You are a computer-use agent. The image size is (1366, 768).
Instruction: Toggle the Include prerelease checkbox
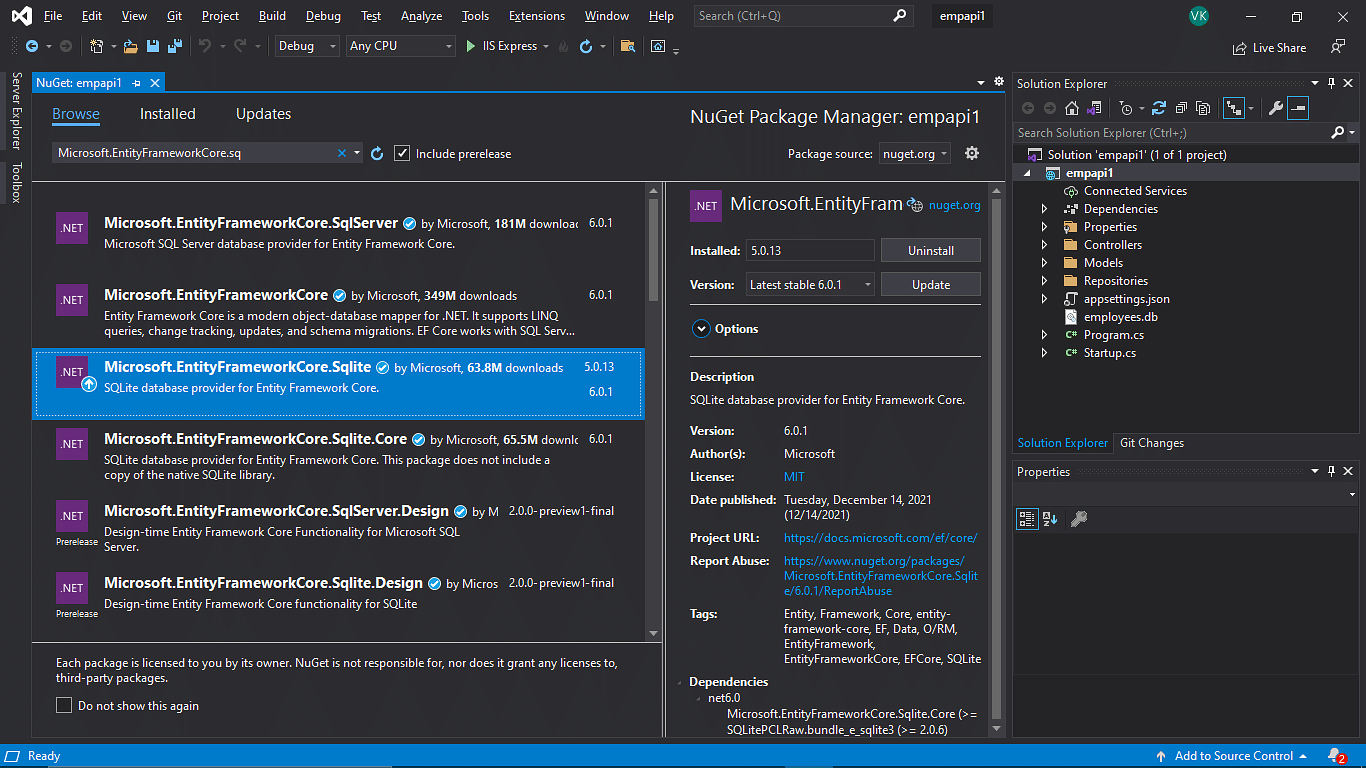pos(402,153)
